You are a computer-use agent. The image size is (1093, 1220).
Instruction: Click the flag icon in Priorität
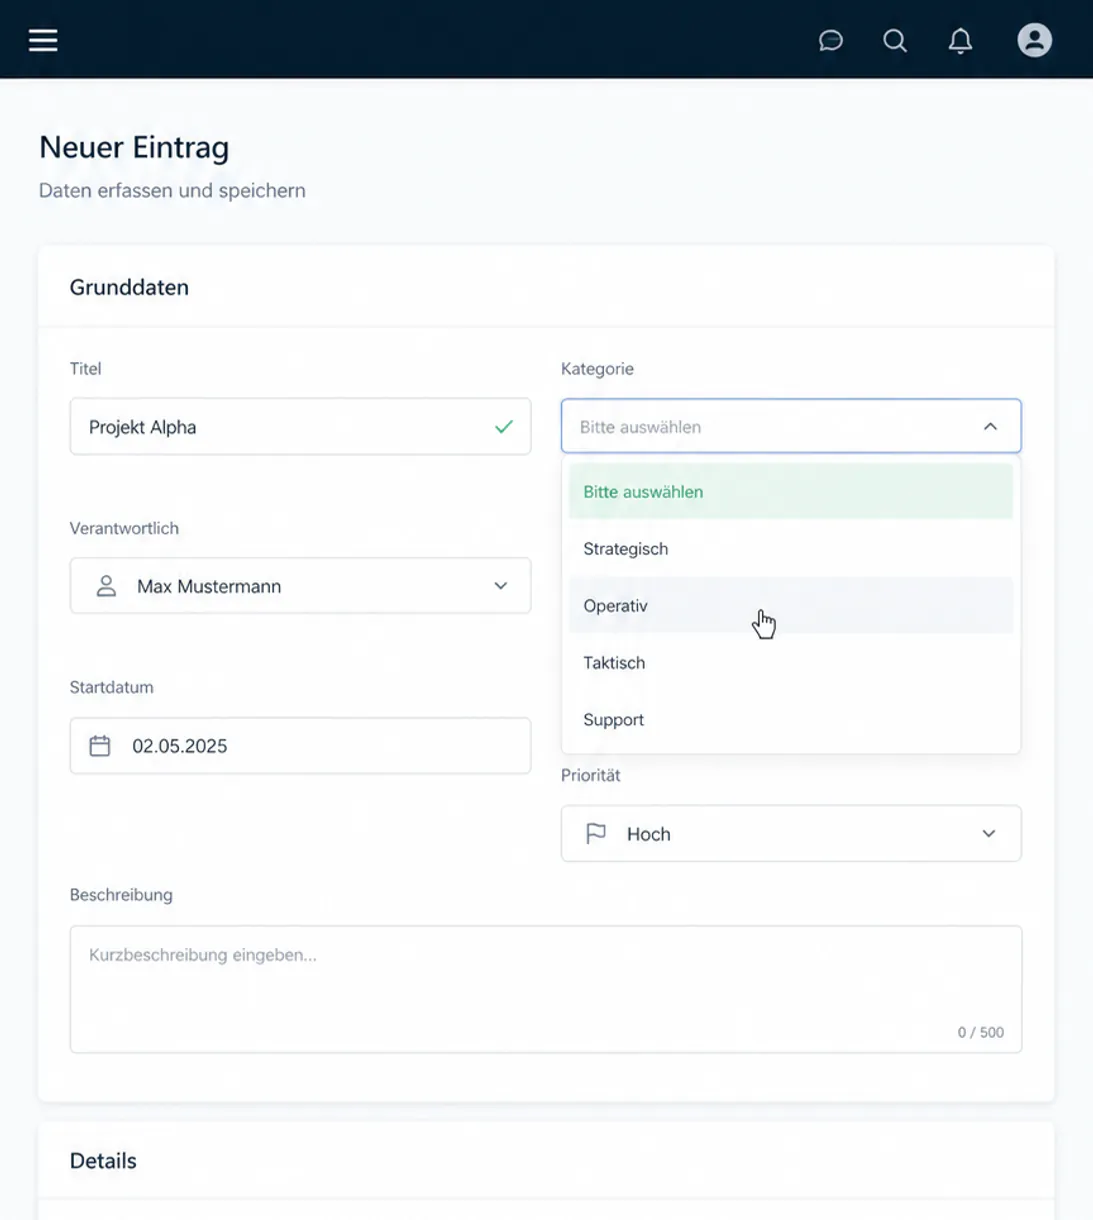[596, 833]
